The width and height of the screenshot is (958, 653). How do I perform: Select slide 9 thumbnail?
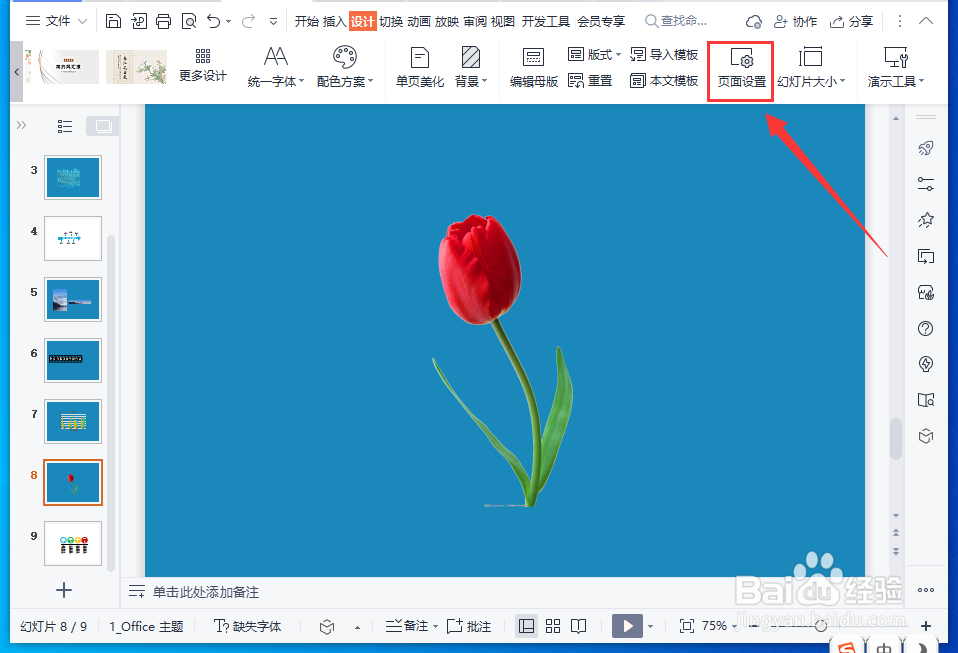click(73, 543)
